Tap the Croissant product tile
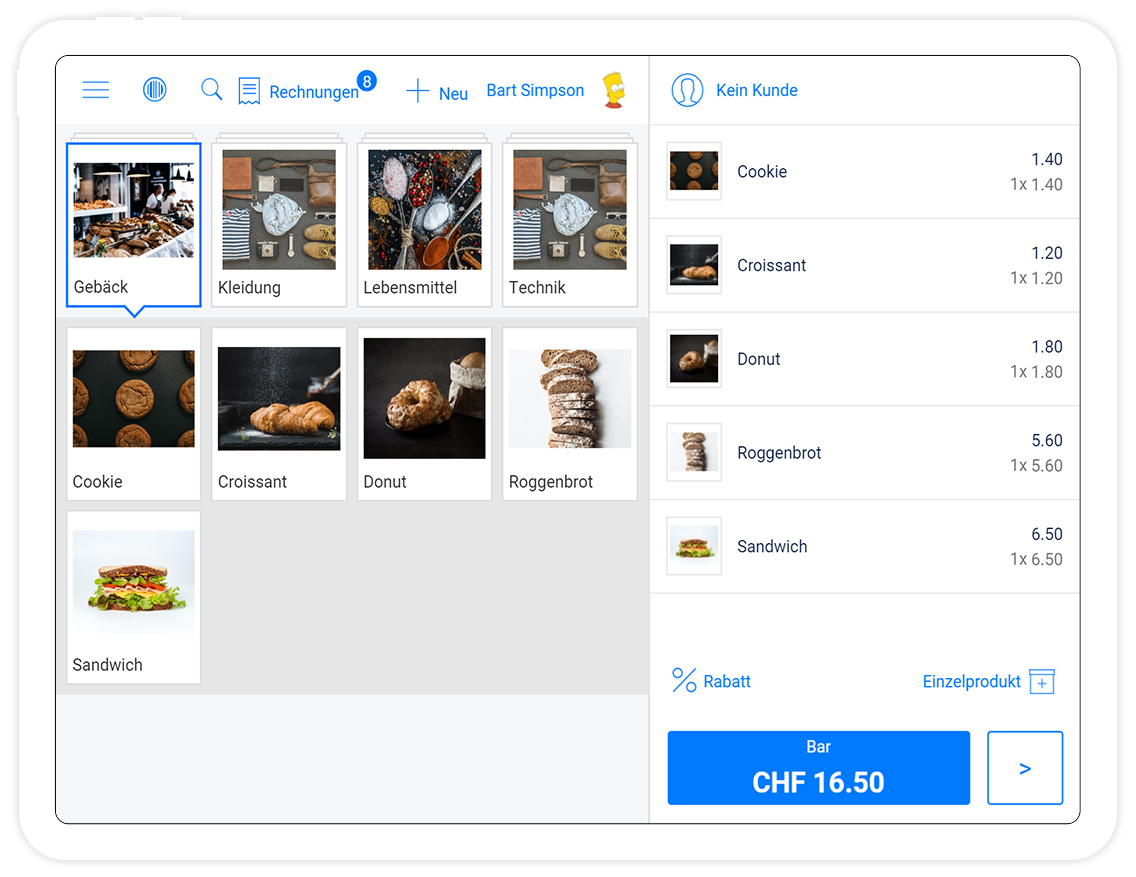This screenshot has height=877, width=1136. click(279, 413)
